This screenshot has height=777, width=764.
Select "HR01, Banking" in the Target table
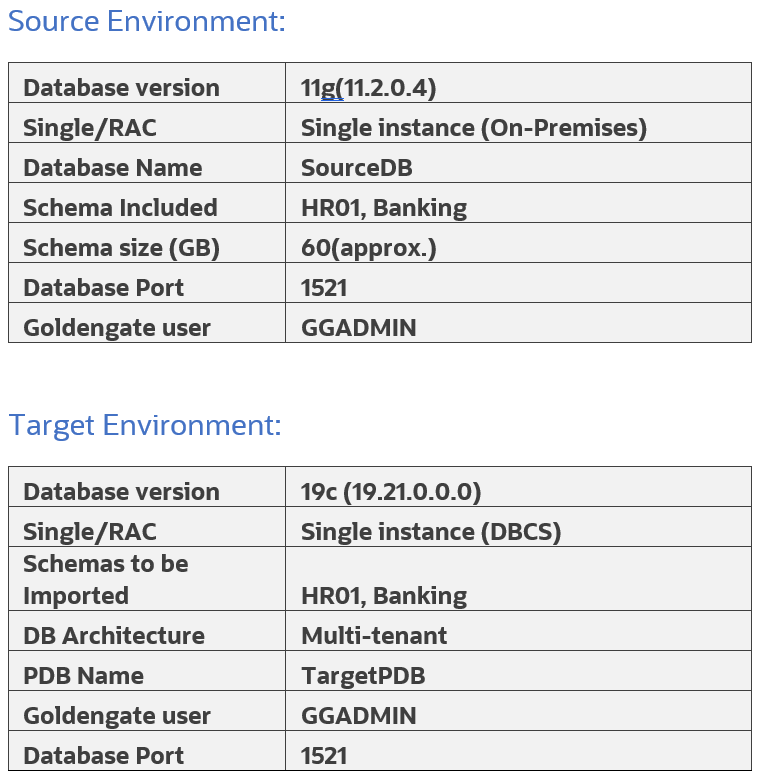[383, 596]
